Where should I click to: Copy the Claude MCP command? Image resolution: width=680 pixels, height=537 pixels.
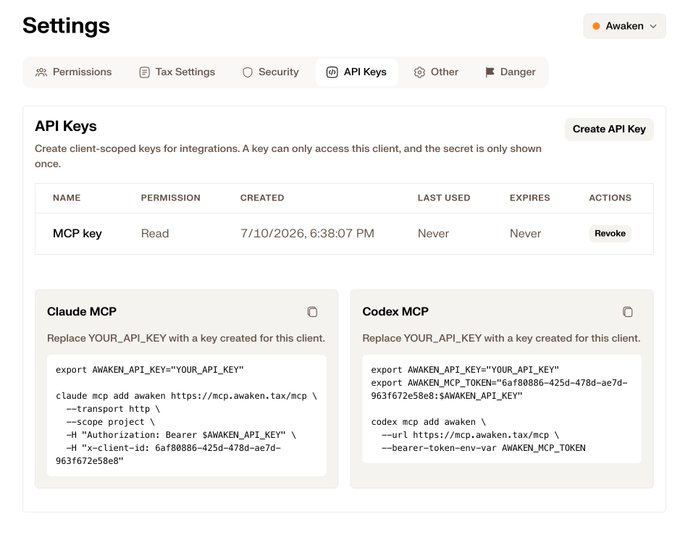point(312,311)
